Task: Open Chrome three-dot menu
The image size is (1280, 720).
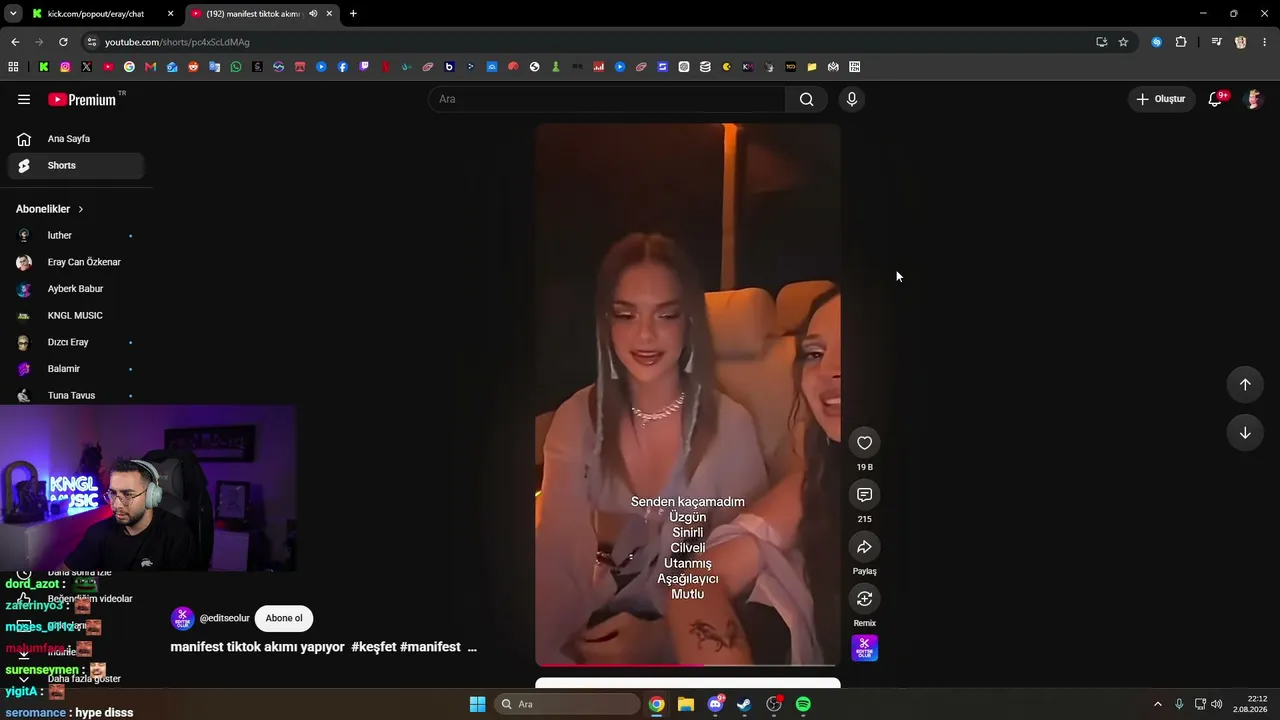Action: (x=1265, y=42)
